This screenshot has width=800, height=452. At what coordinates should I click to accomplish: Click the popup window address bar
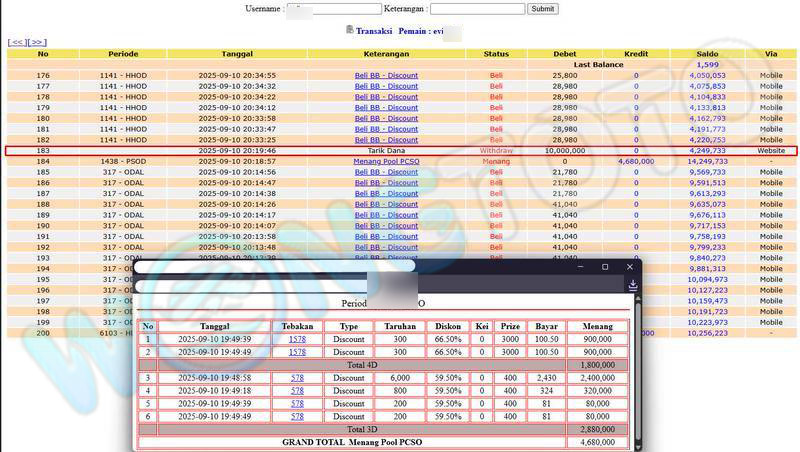coord(275,286)
